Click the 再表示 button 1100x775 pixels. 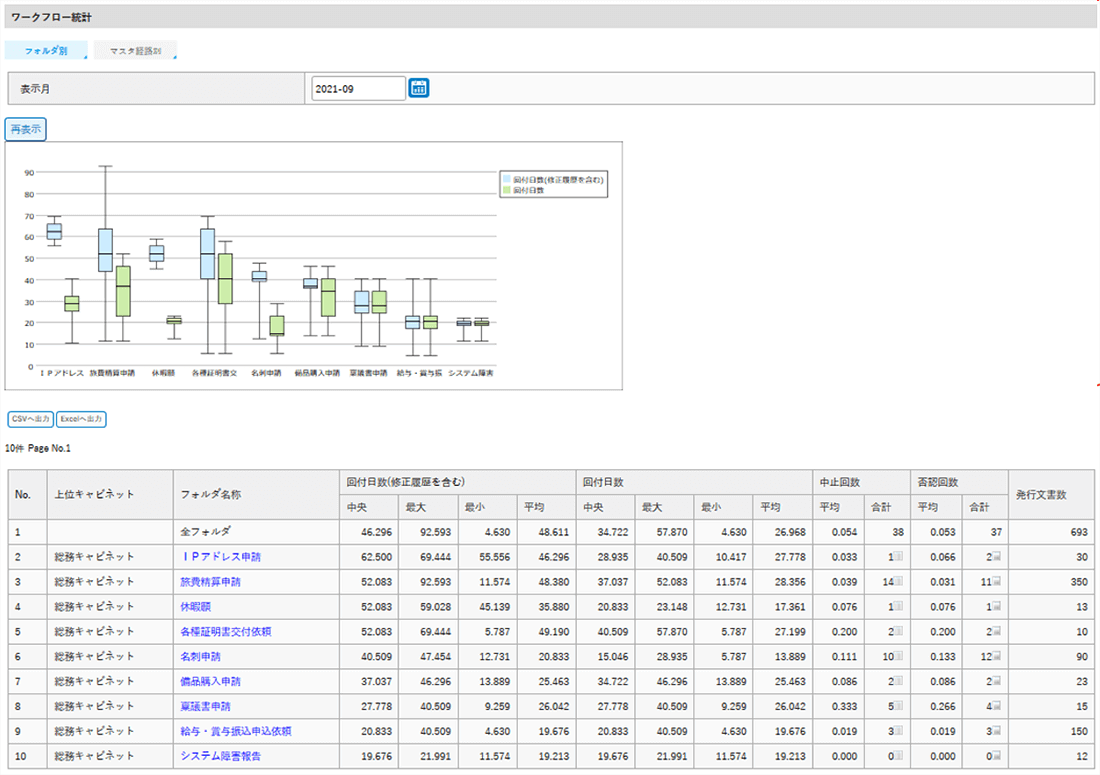point(26,129)
